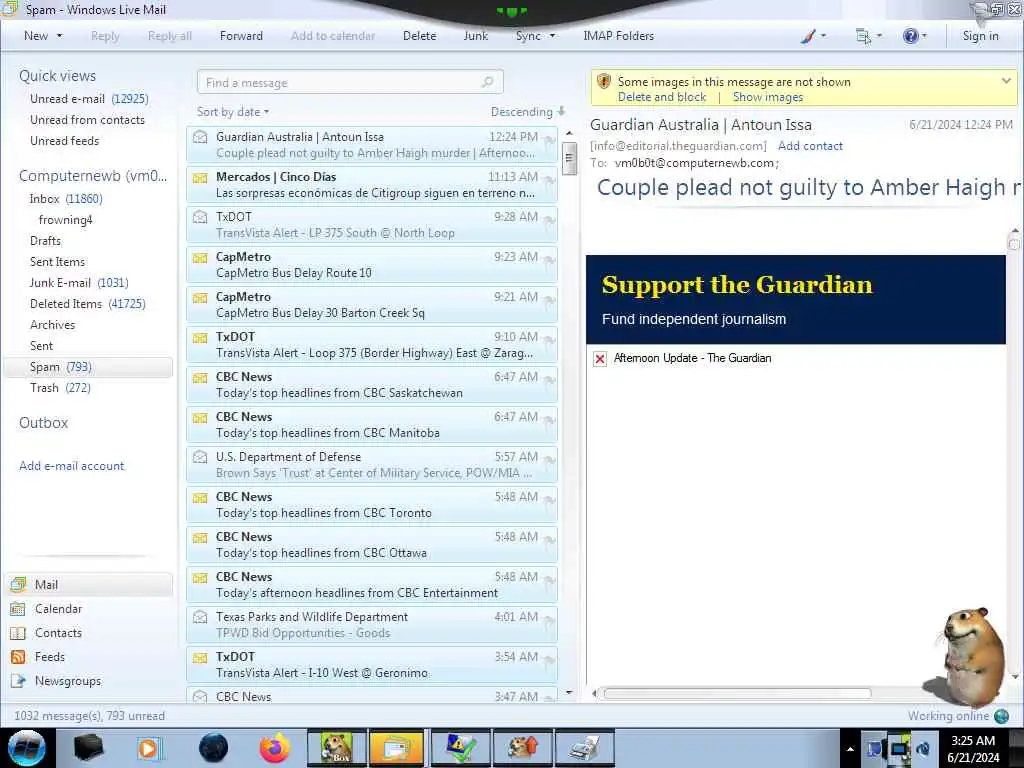1024x768 pixels.
Task: Click envelope icon of Mercados Cinco Días message
Action: tap(200, 177)
